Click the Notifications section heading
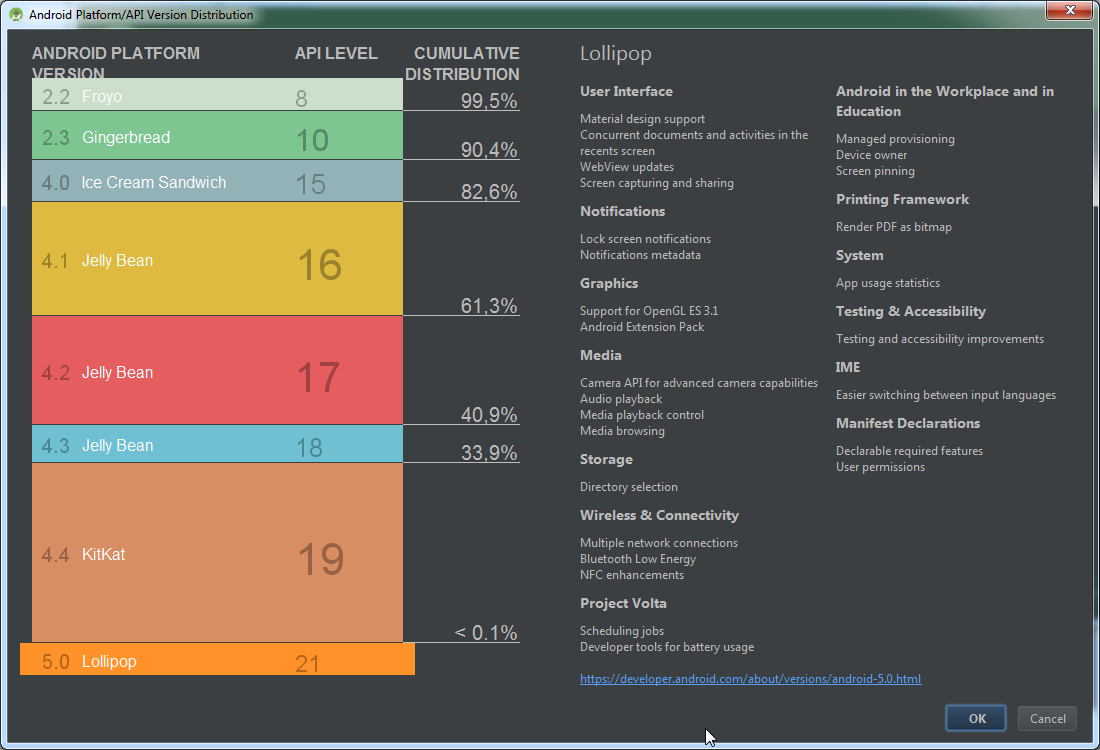 click(622, 211)
